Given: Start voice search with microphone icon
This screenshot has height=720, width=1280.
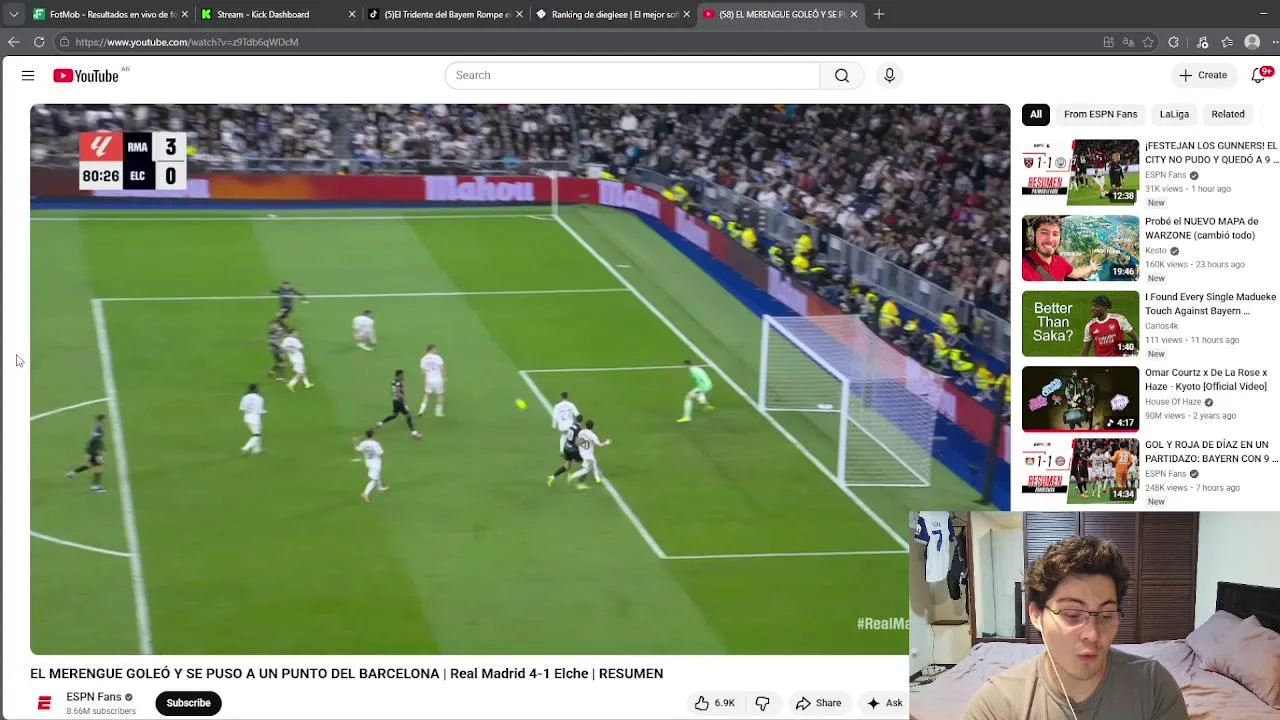Looking at the screenshot, I should point(889,75).
